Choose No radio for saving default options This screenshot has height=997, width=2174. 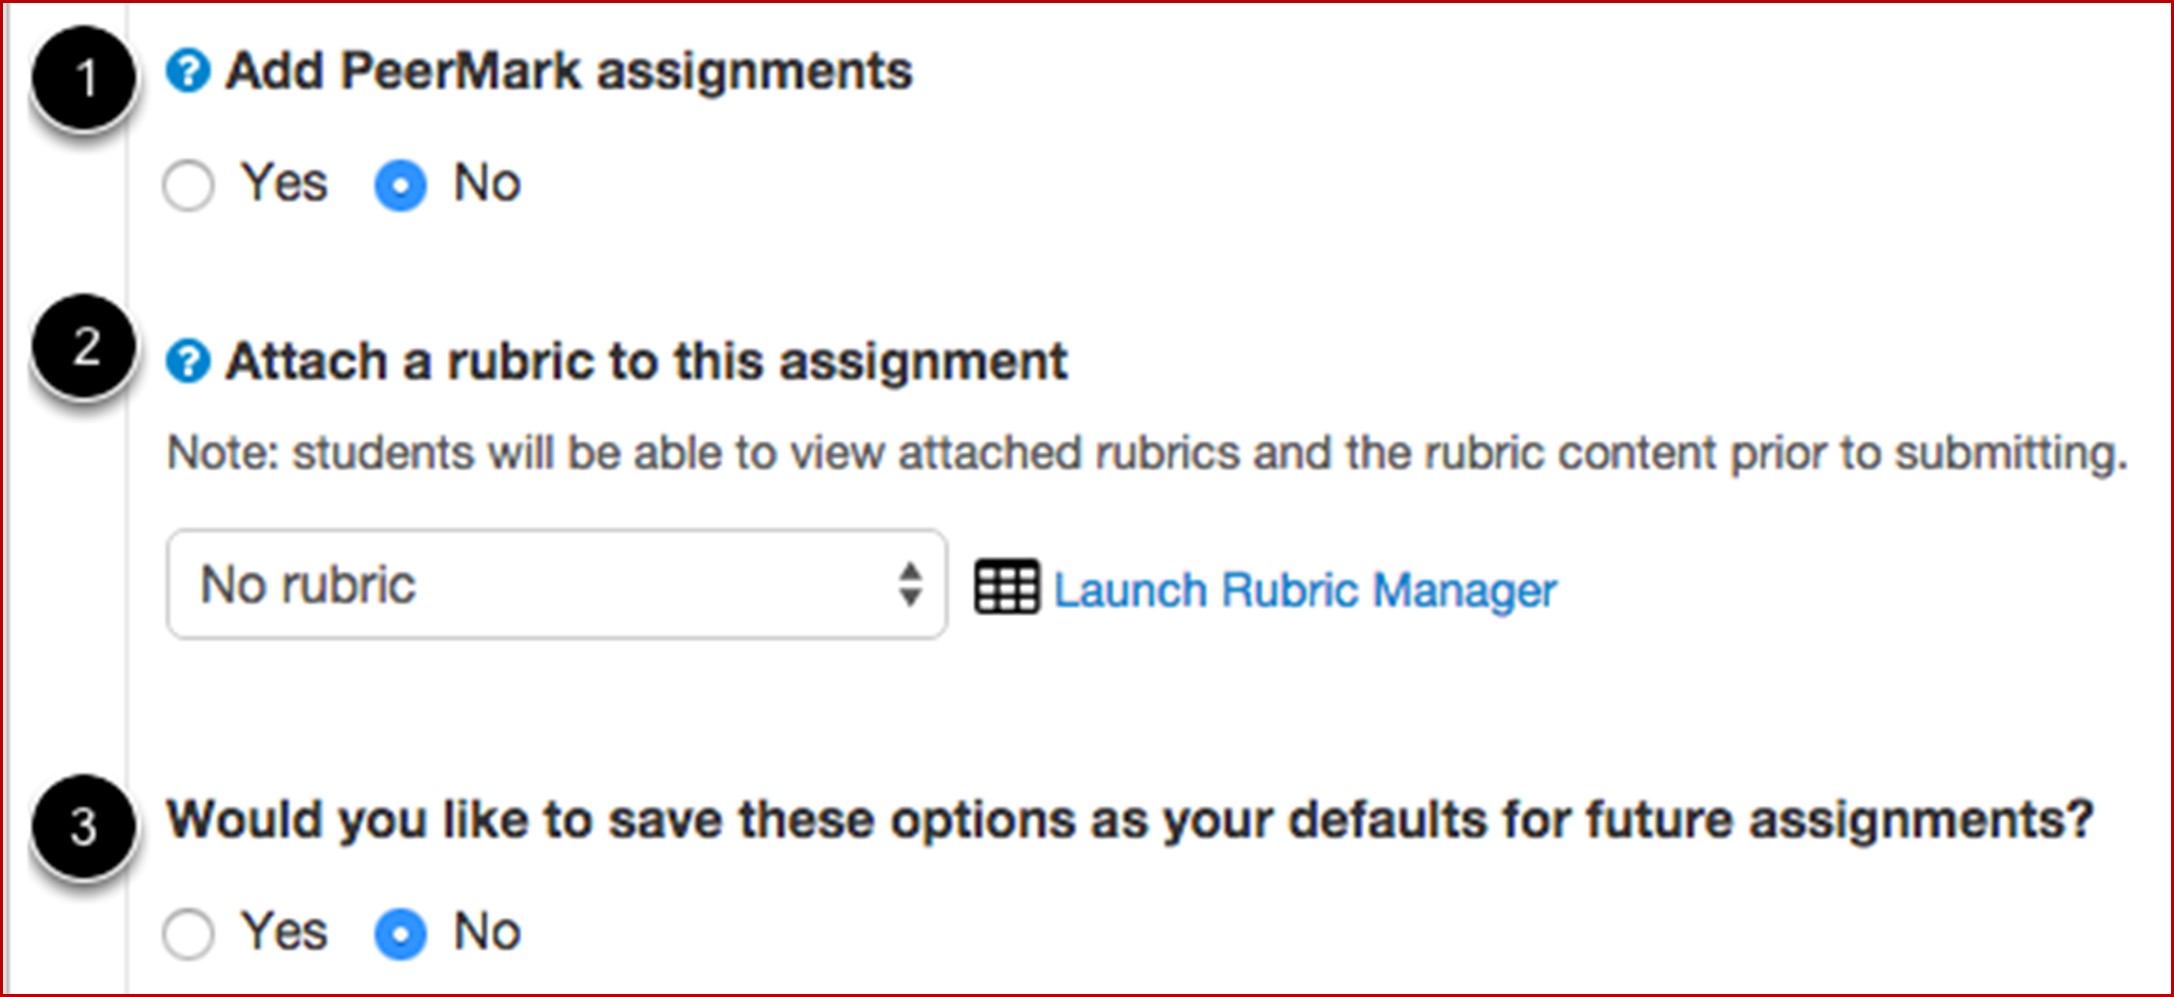[400, 934]
